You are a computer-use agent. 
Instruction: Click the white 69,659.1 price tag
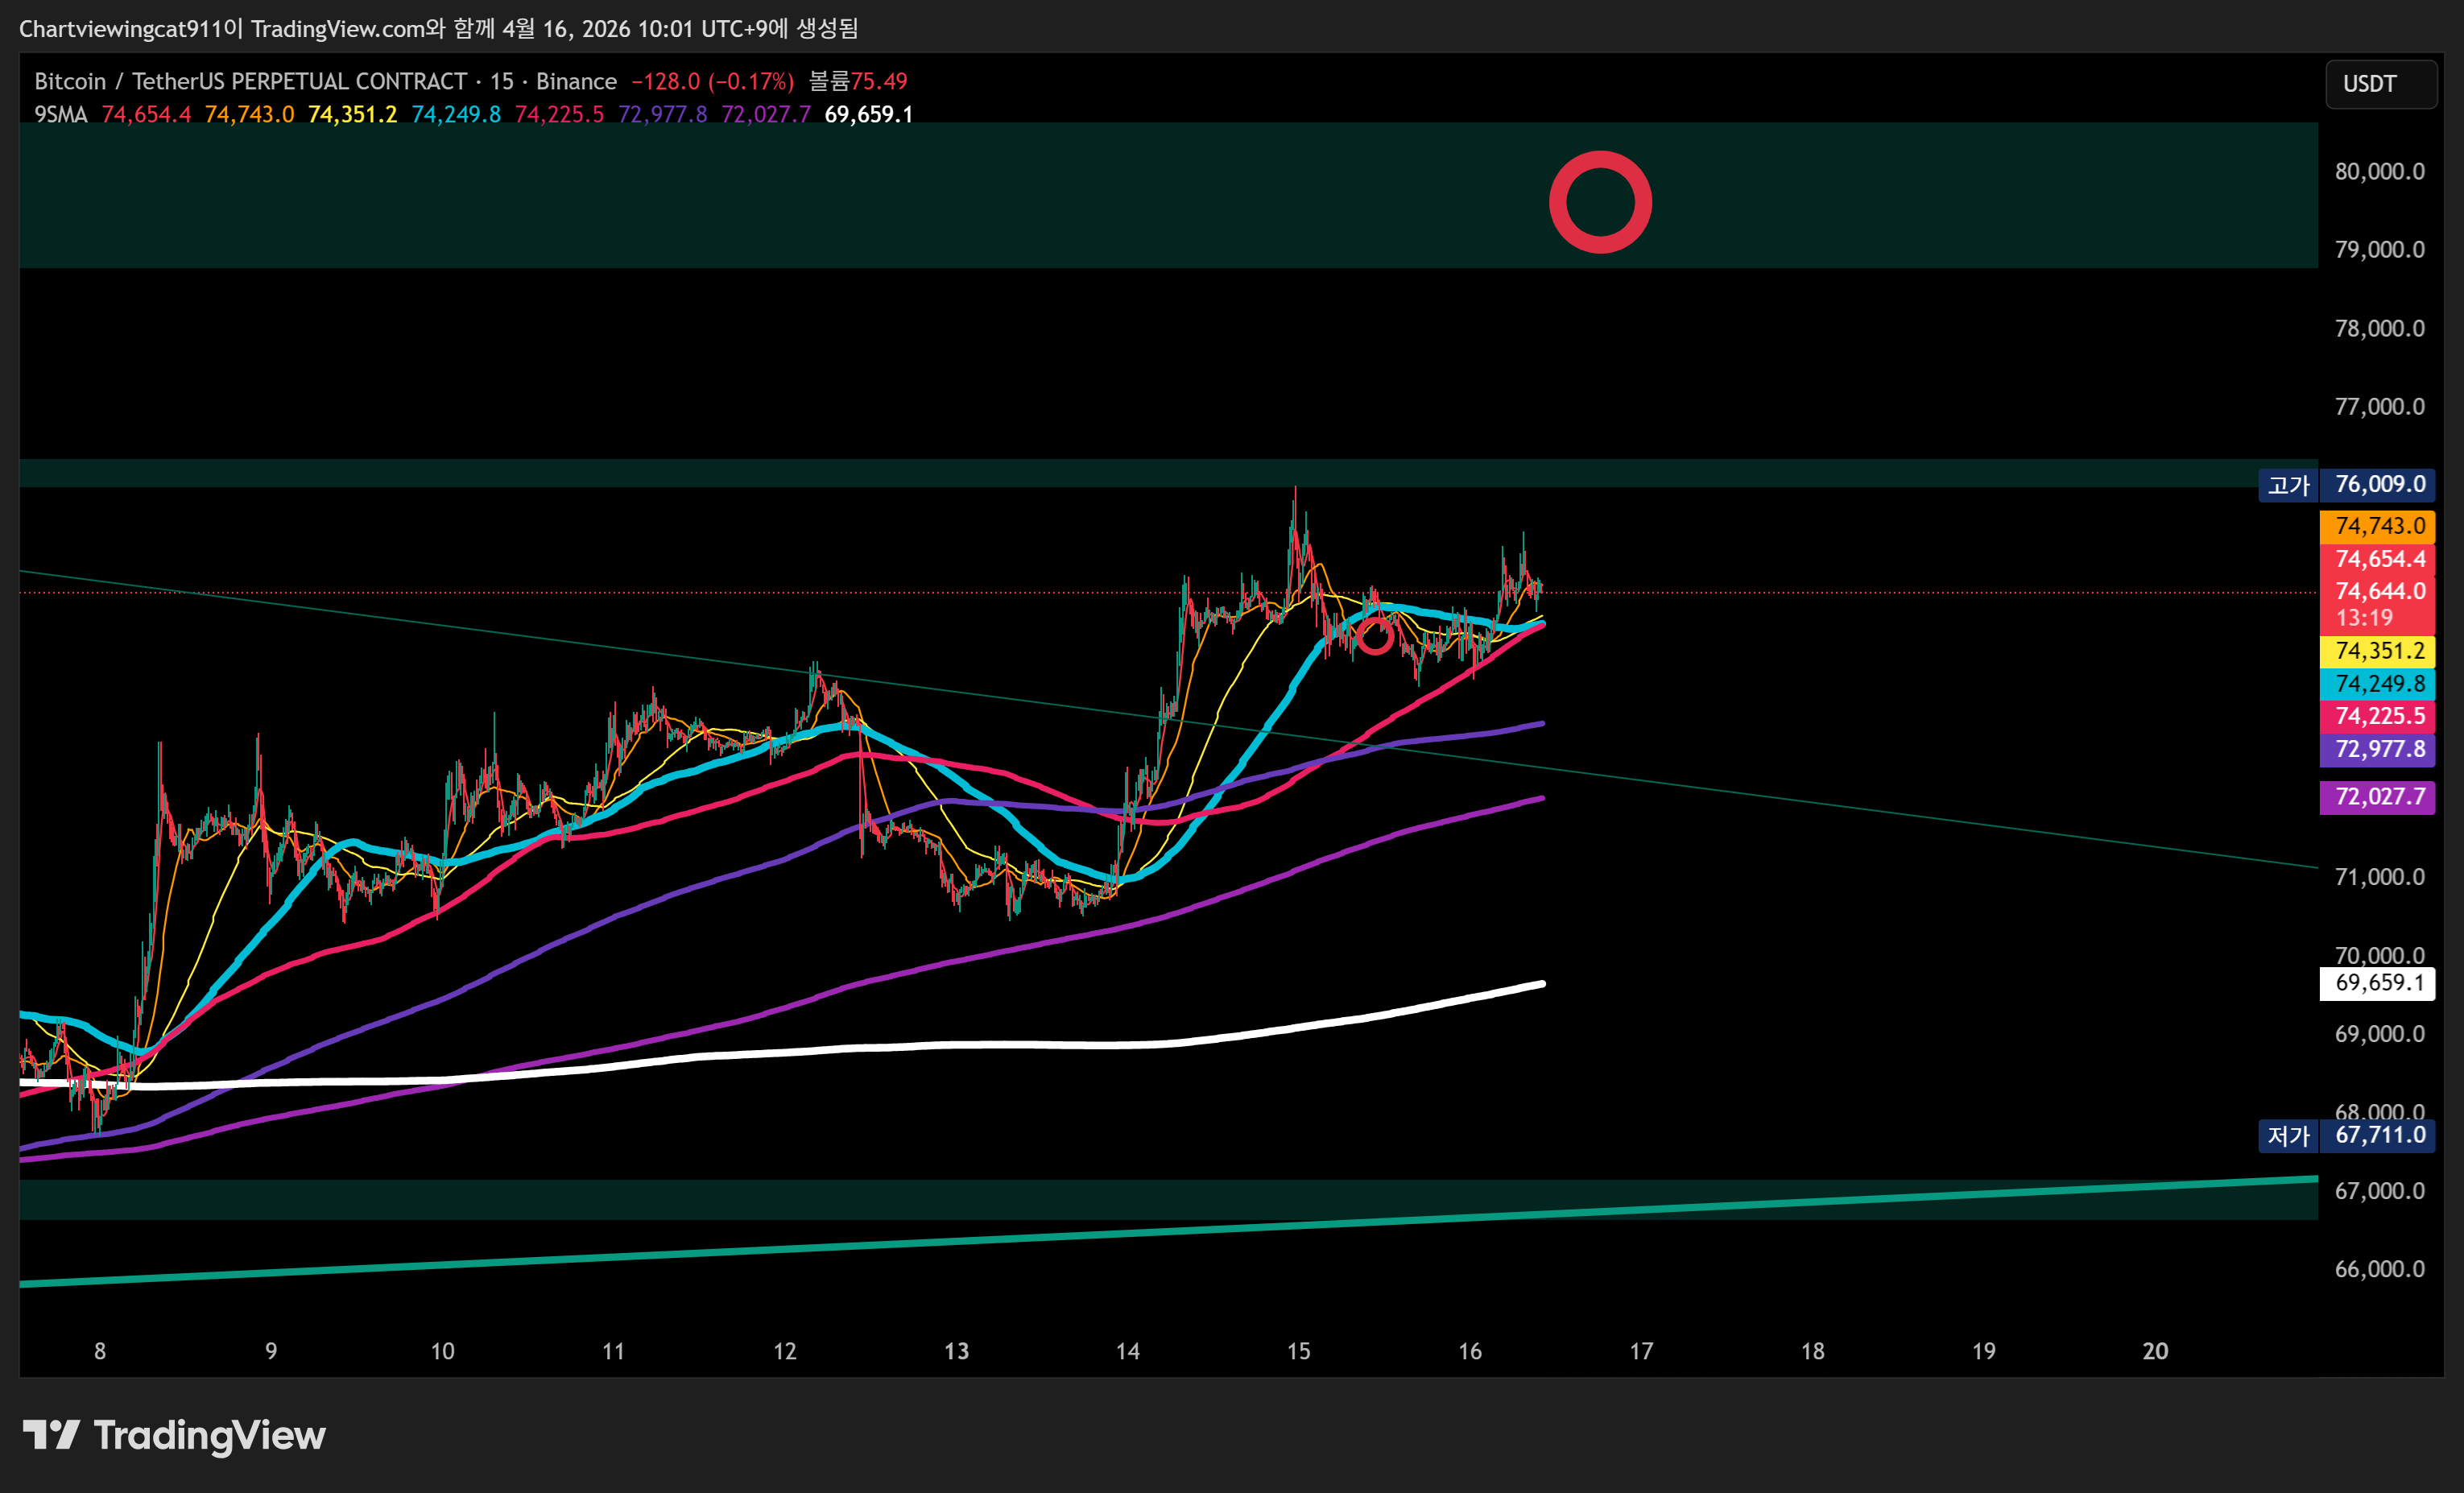[2378, 983]
